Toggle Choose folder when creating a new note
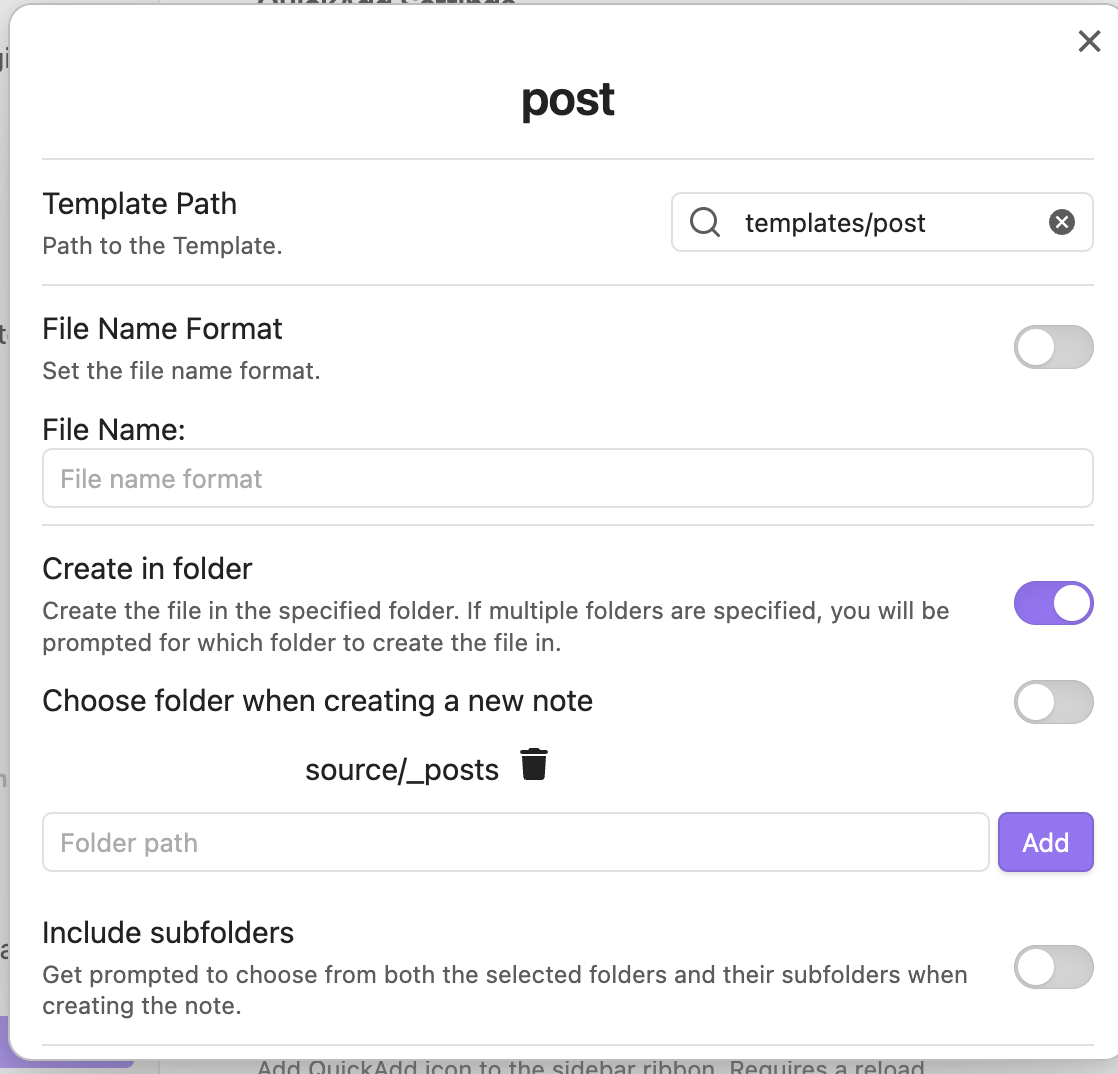1118x1074 pixels. click(x=1053, y=702)
